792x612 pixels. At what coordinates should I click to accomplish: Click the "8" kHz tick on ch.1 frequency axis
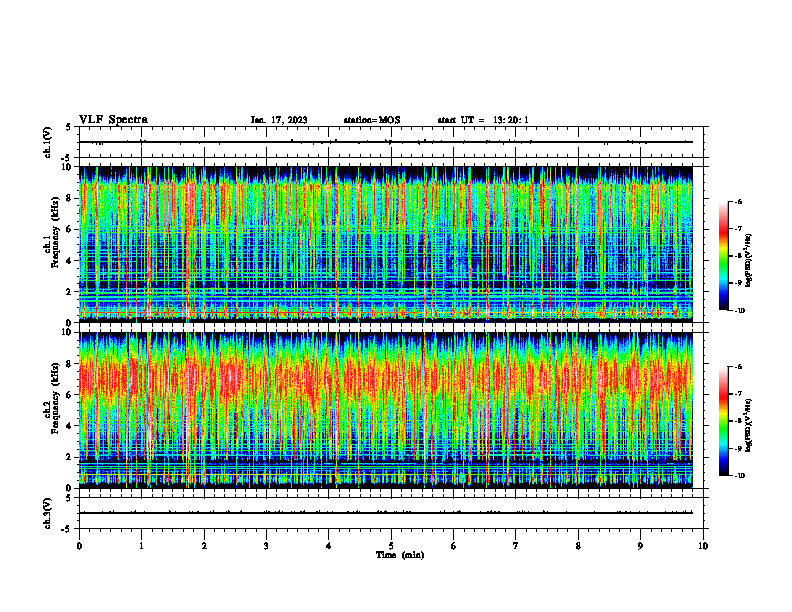click(71, 198)
